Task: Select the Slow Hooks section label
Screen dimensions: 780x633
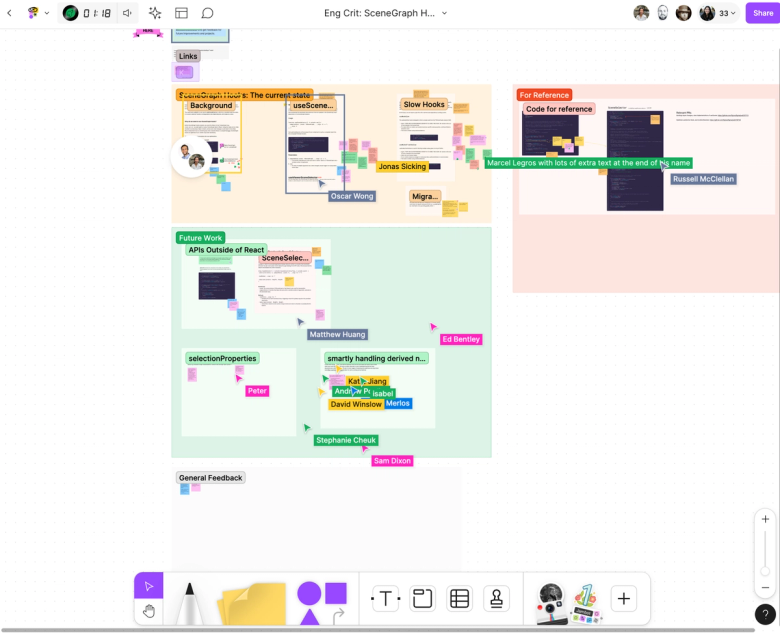Action: pos(424,105)
